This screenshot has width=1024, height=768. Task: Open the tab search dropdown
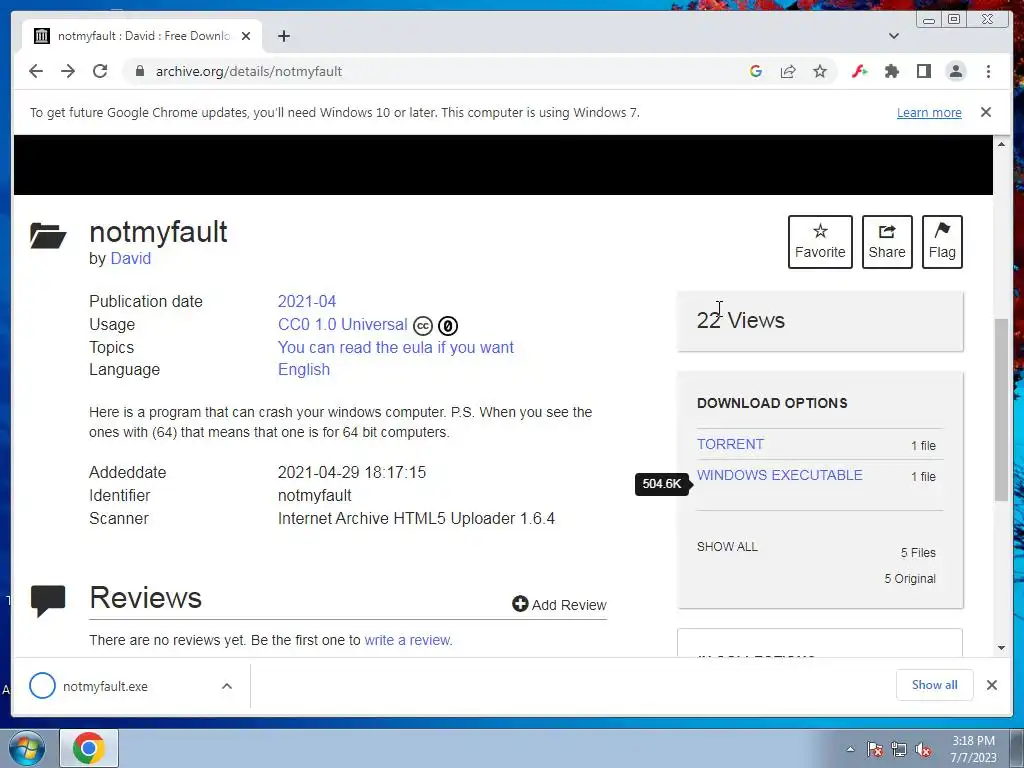(x=894, y=36)
